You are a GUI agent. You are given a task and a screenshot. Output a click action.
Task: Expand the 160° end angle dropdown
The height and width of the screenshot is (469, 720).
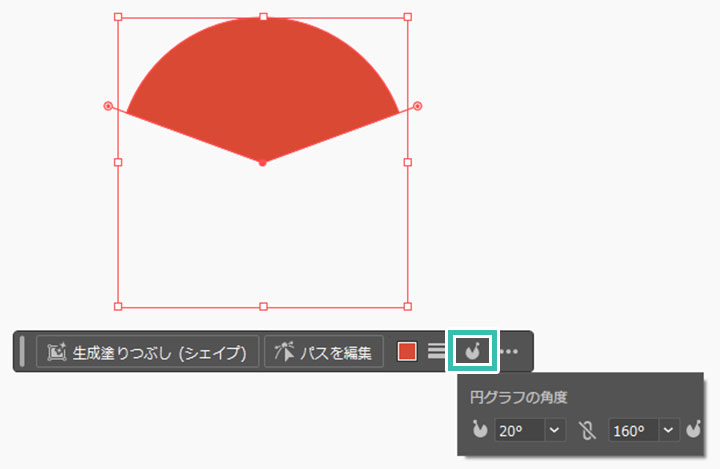[669, 431]
